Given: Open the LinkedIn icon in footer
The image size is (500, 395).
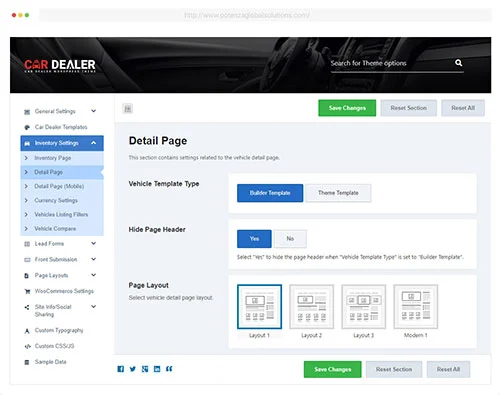Looking at the screenshot, I should (157, 369).
